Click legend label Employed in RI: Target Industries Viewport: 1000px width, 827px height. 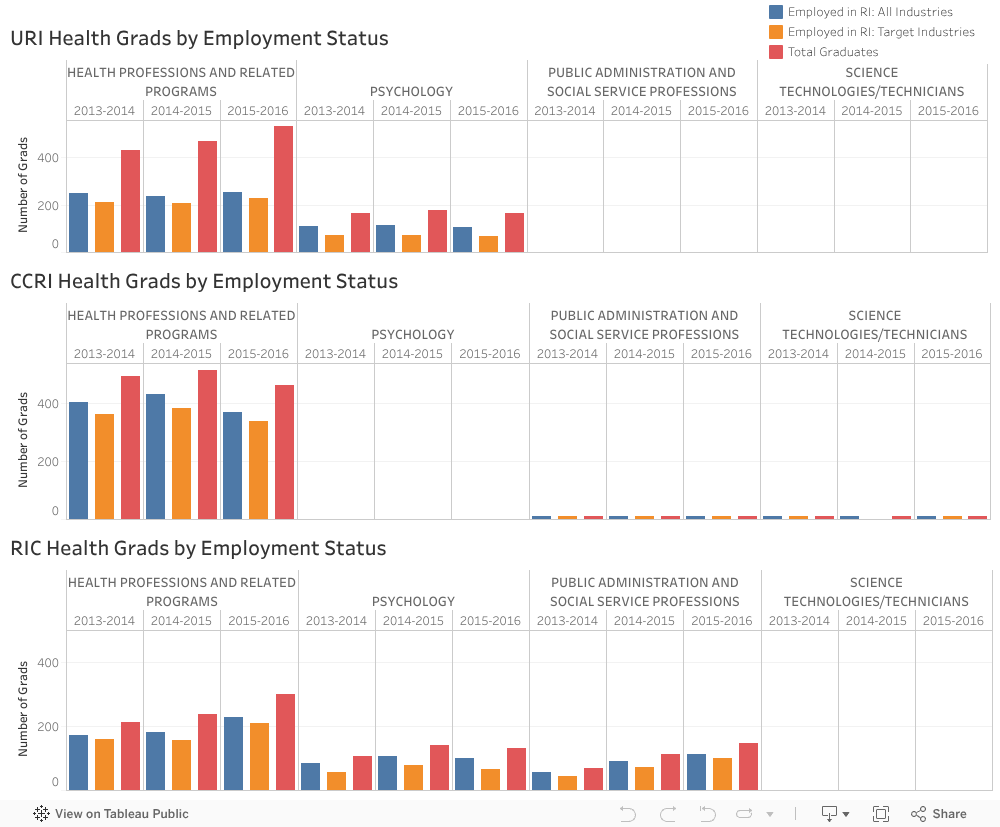[881, 32]
